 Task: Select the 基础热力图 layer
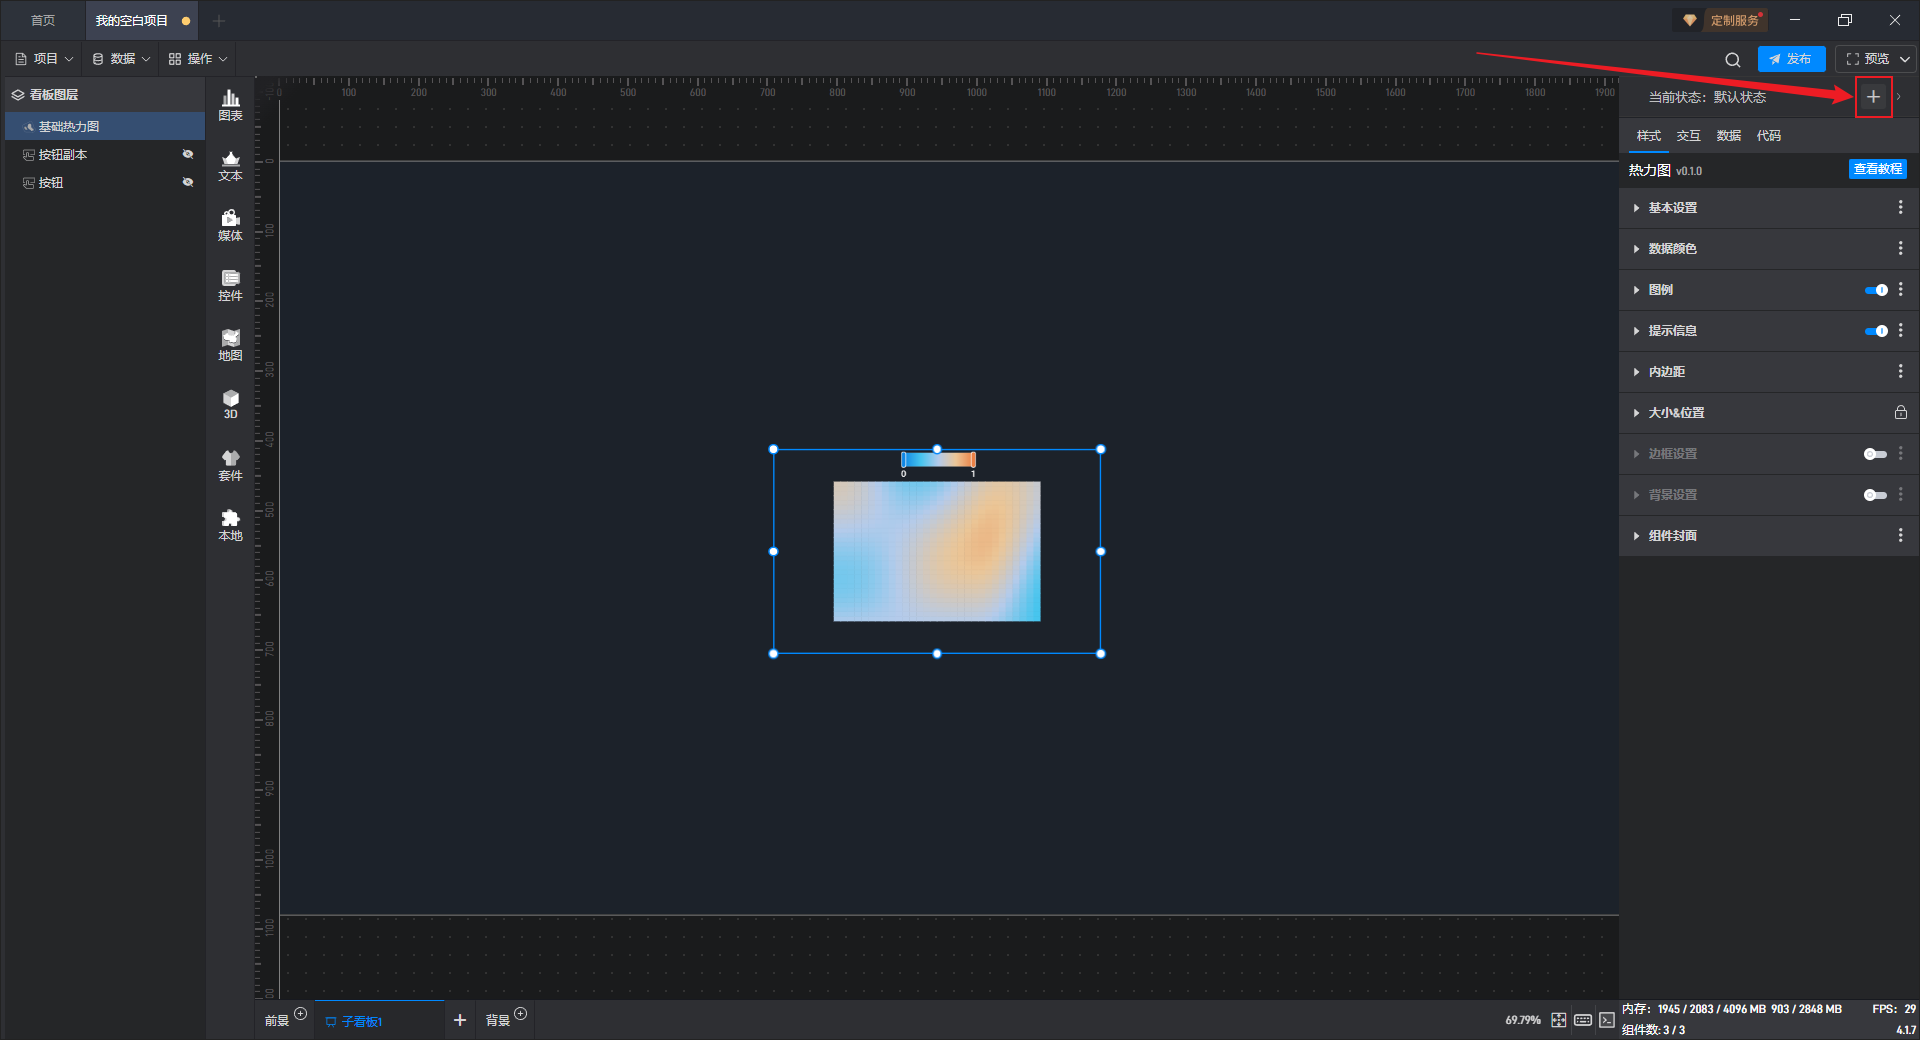[105, 127]
